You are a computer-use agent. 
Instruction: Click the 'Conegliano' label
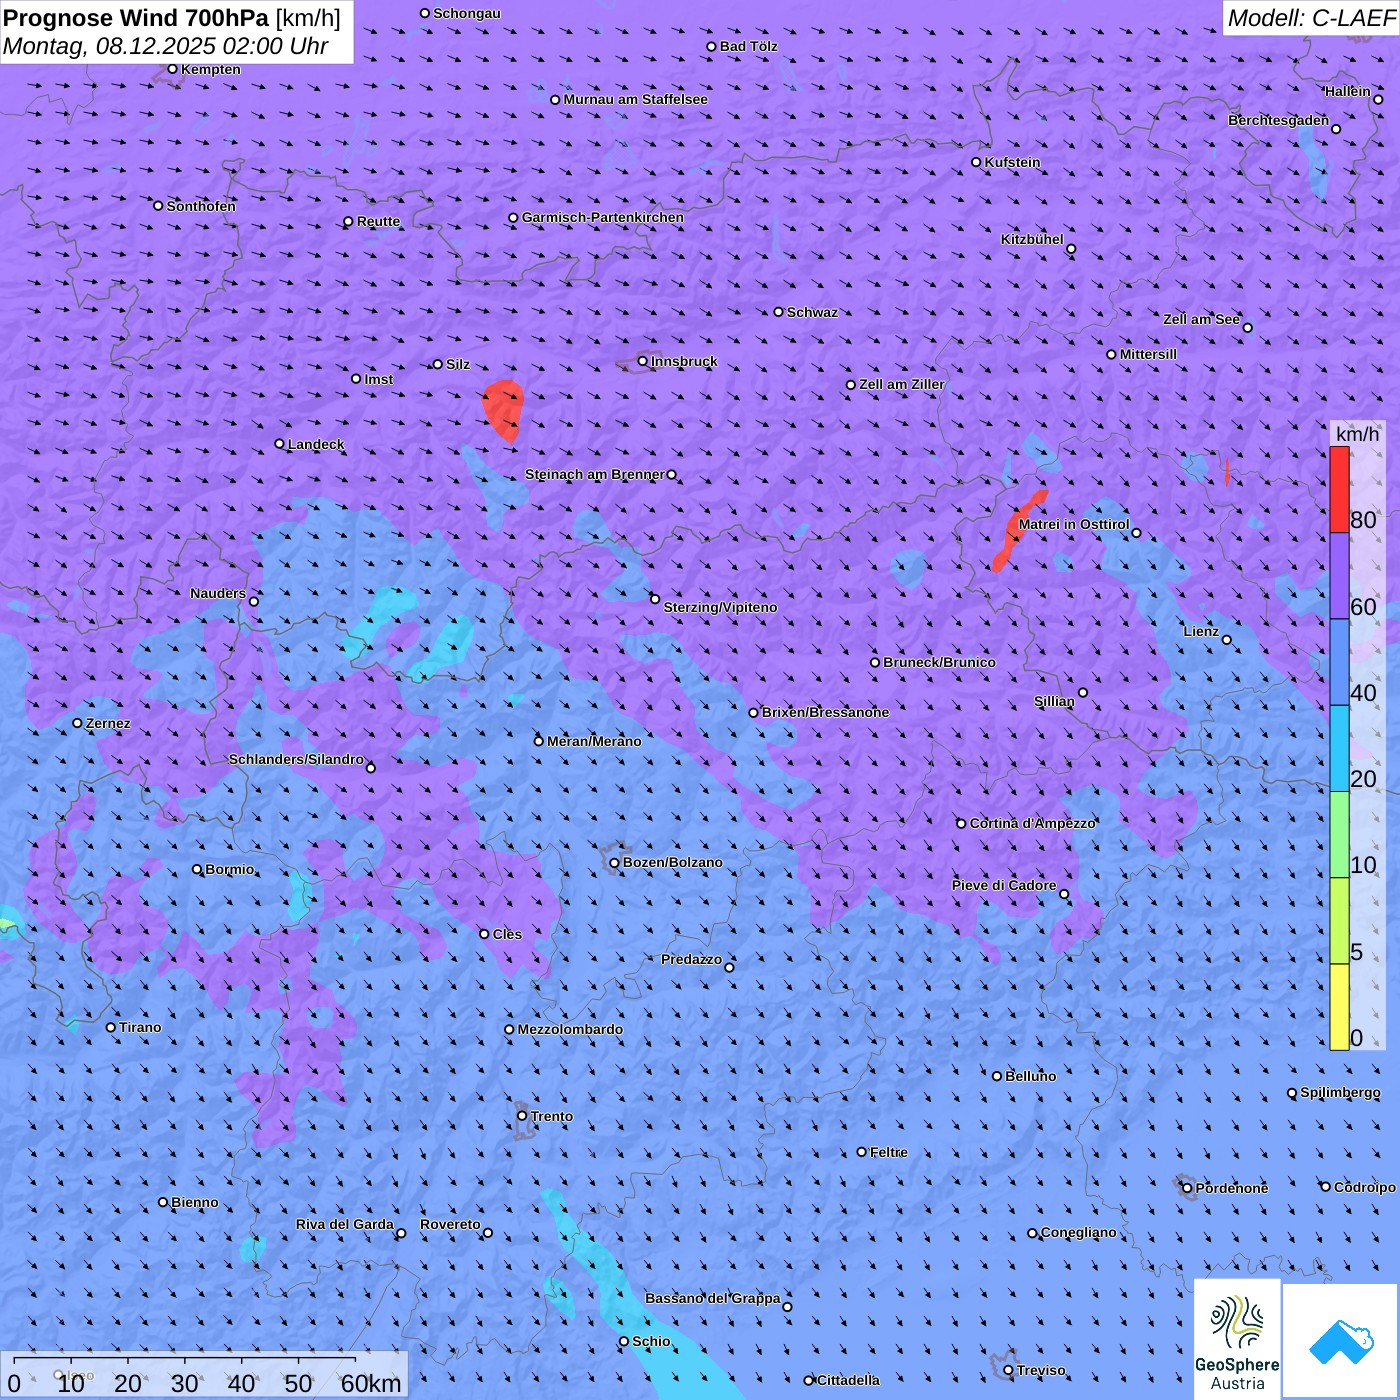click(x=1078, y=1232)
